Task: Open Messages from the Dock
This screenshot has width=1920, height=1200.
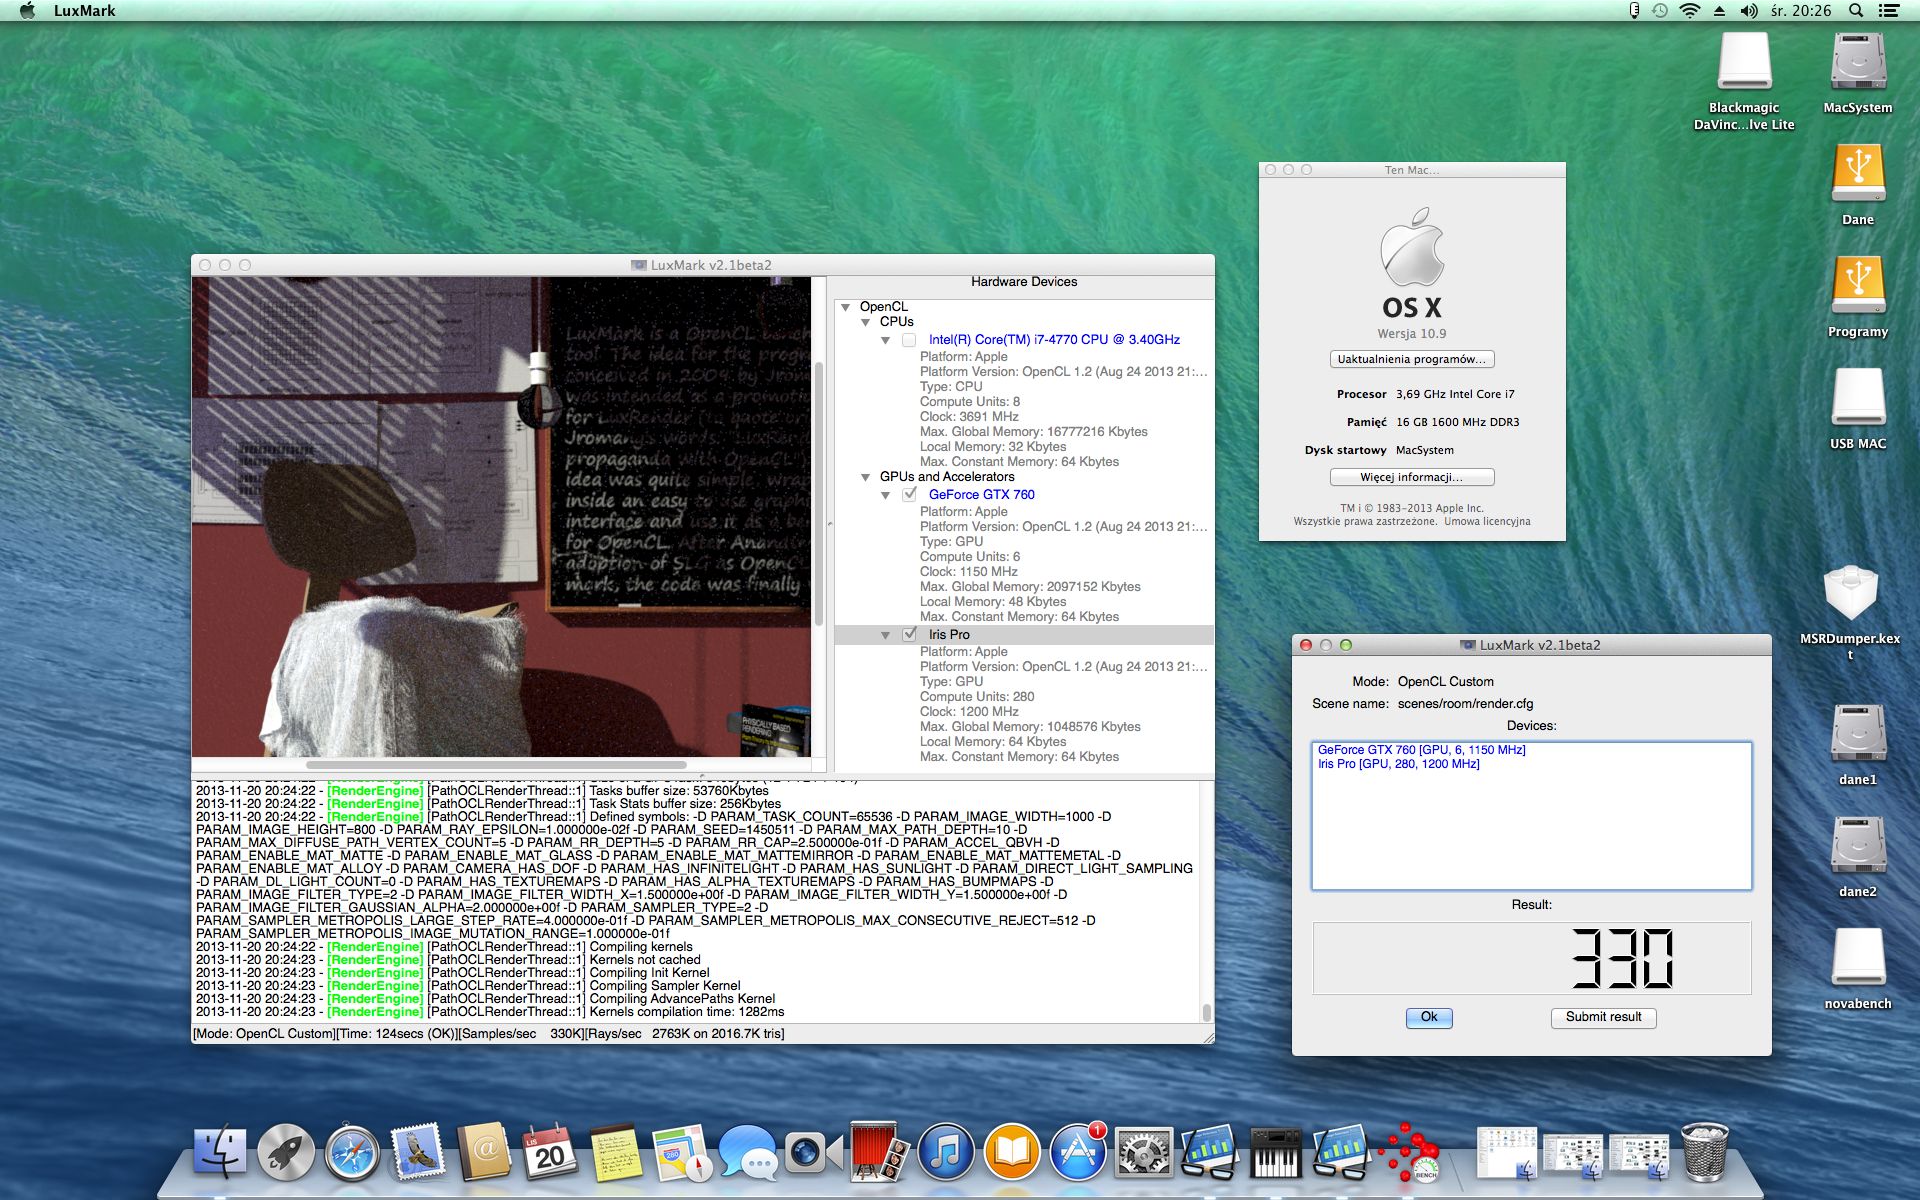Action: coord(748,1152)
